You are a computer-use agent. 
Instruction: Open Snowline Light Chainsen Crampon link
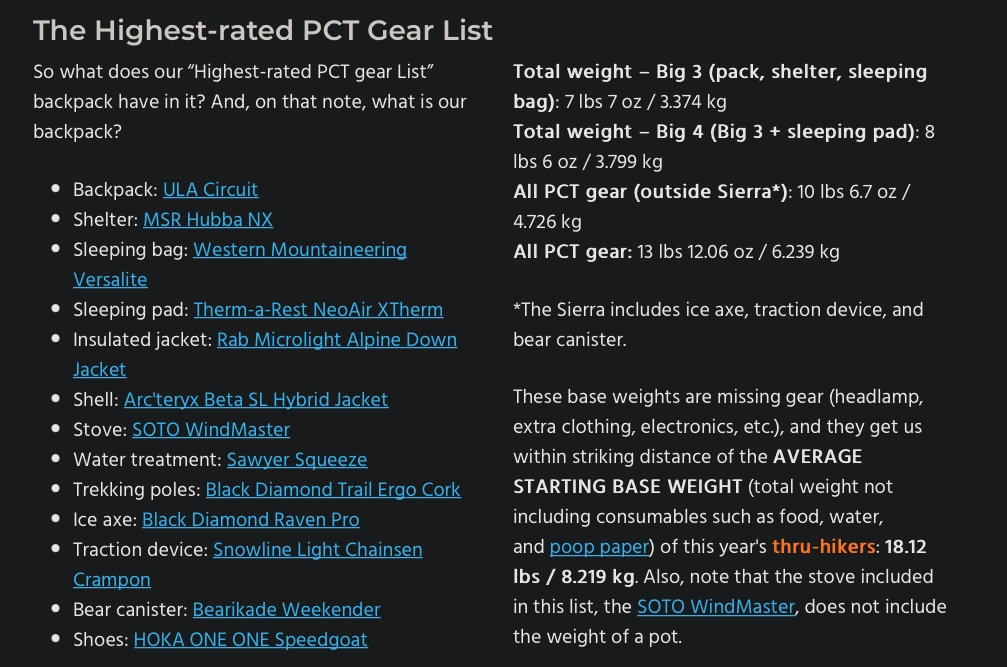click(317, 550)
